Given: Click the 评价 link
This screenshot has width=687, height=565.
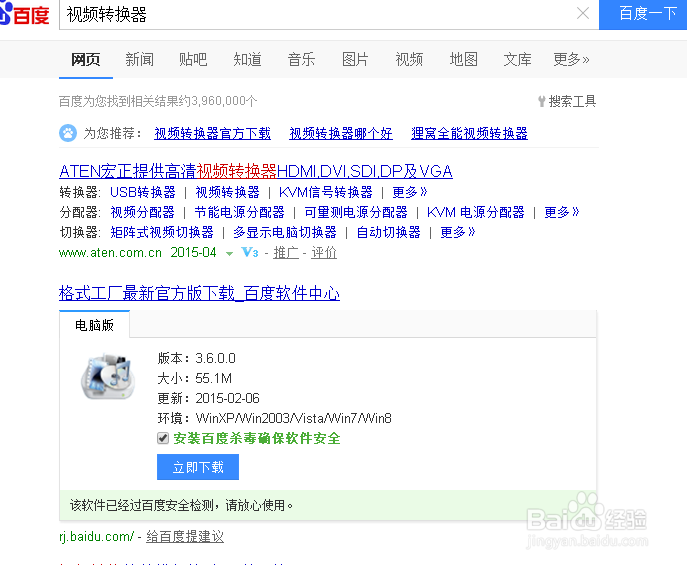Looking at the screenshot, I should coord(324,253).
